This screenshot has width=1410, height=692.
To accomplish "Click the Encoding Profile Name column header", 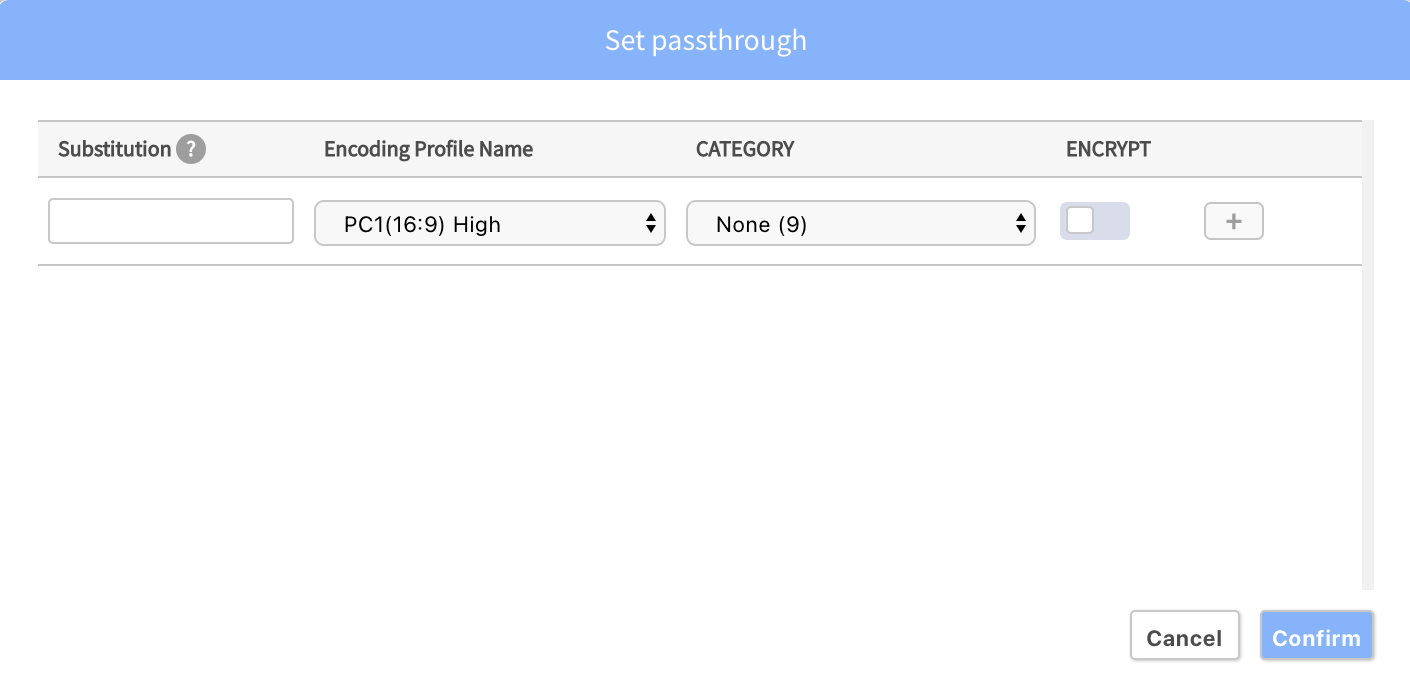I will point(428,149).
